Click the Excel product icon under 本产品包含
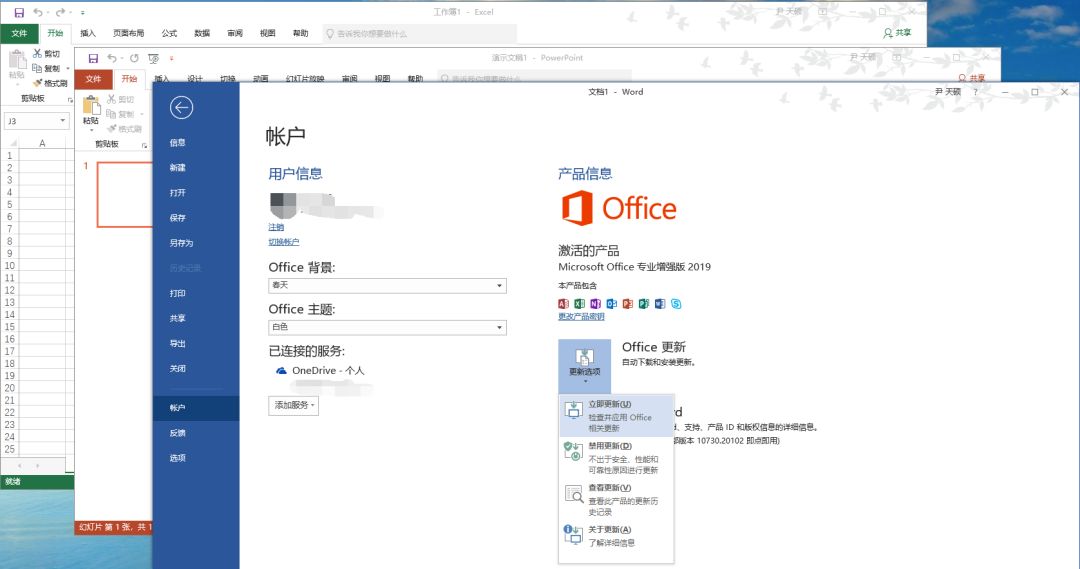Screen dimensions: 1080x569 [579, 304]
